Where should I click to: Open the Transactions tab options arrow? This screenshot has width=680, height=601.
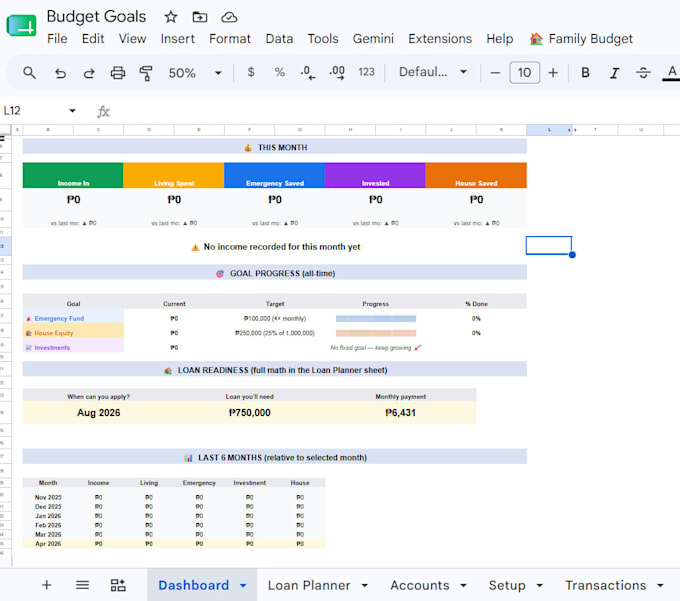pos(660,586)
